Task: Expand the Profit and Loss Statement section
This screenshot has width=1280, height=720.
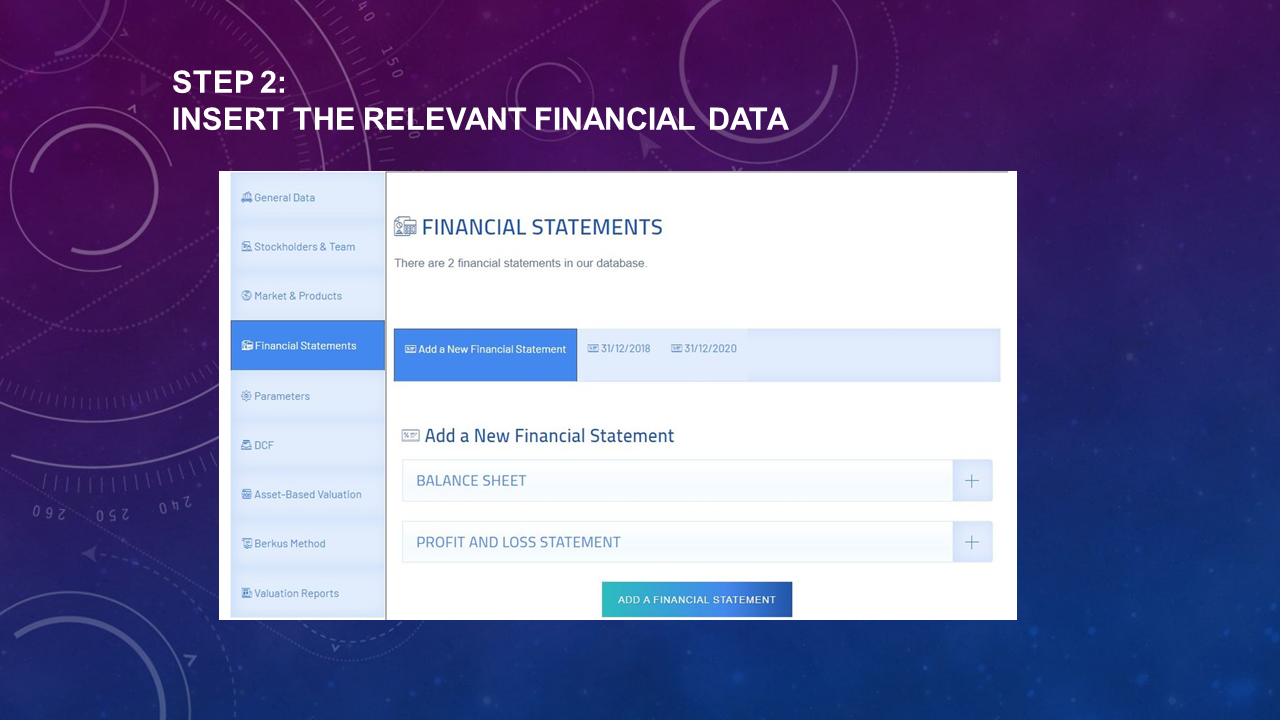Action: pos(971,542)
